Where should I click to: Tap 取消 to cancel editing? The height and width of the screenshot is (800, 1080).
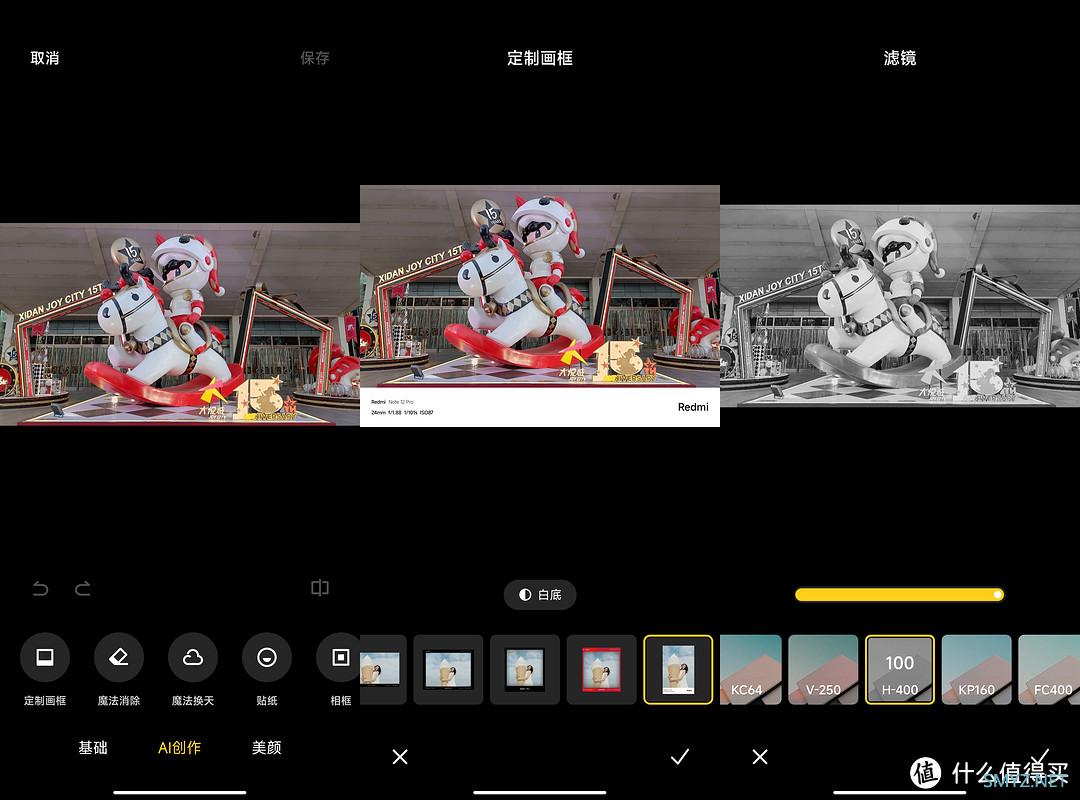click(x=45, y=58)
